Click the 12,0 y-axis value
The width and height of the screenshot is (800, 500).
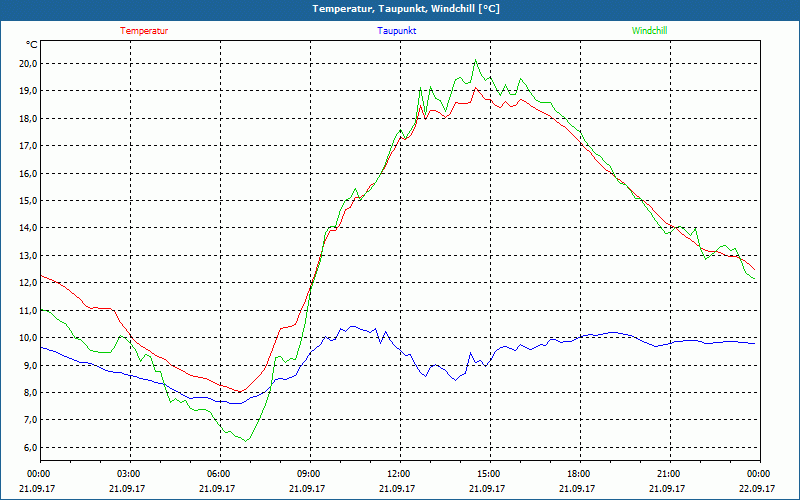point(28,283)
